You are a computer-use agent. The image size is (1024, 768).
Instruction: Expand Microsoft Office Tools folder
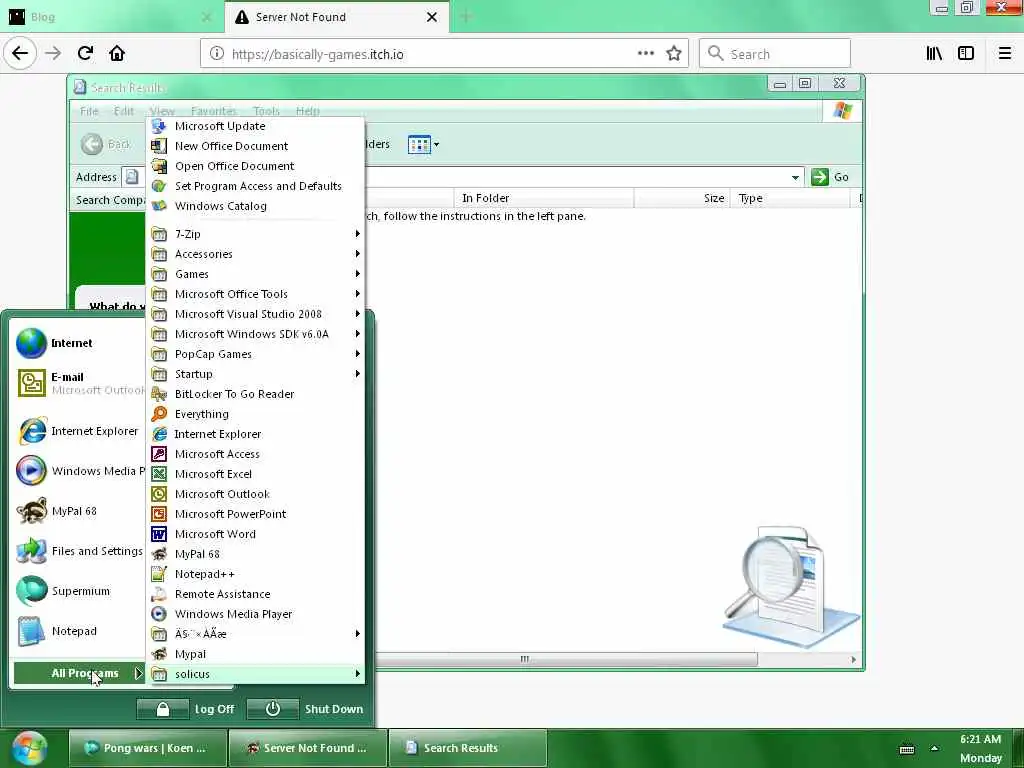coord(255,294)
